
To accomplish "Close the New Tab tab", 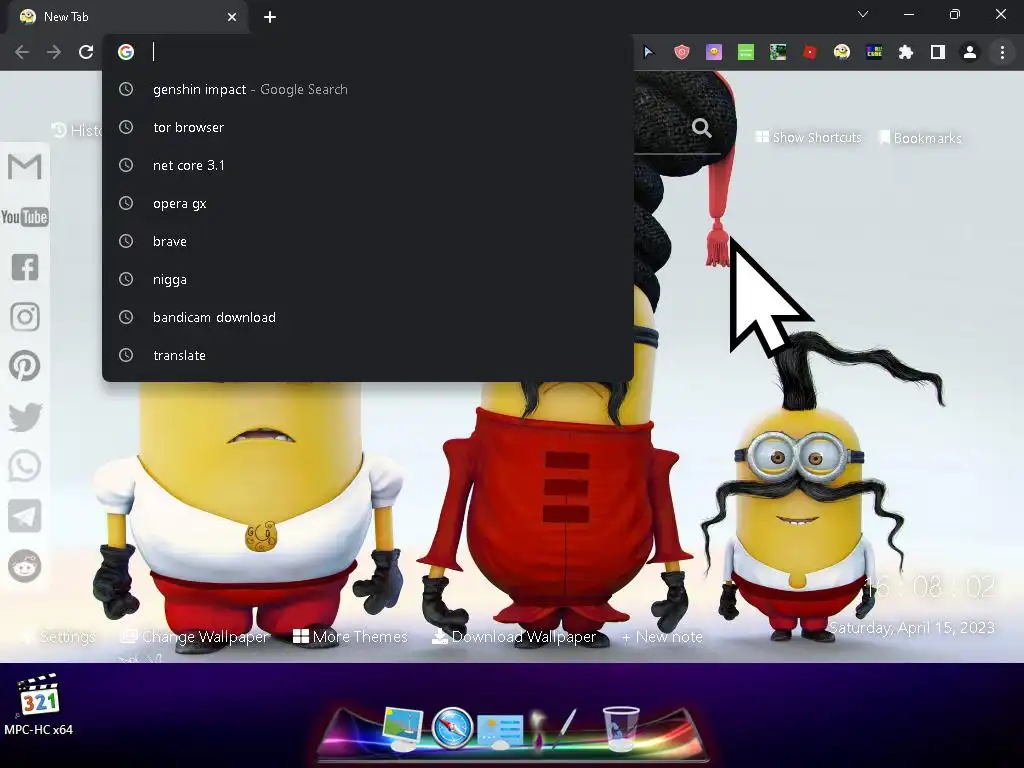I will (232, 17).
